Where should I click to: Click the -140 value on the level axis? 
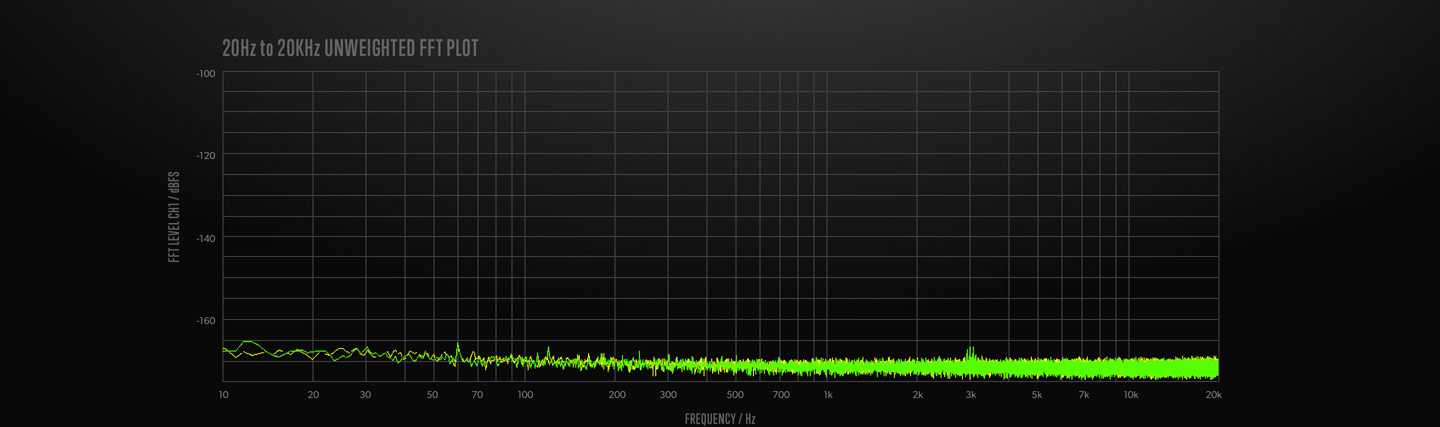(x=206, y=238)
